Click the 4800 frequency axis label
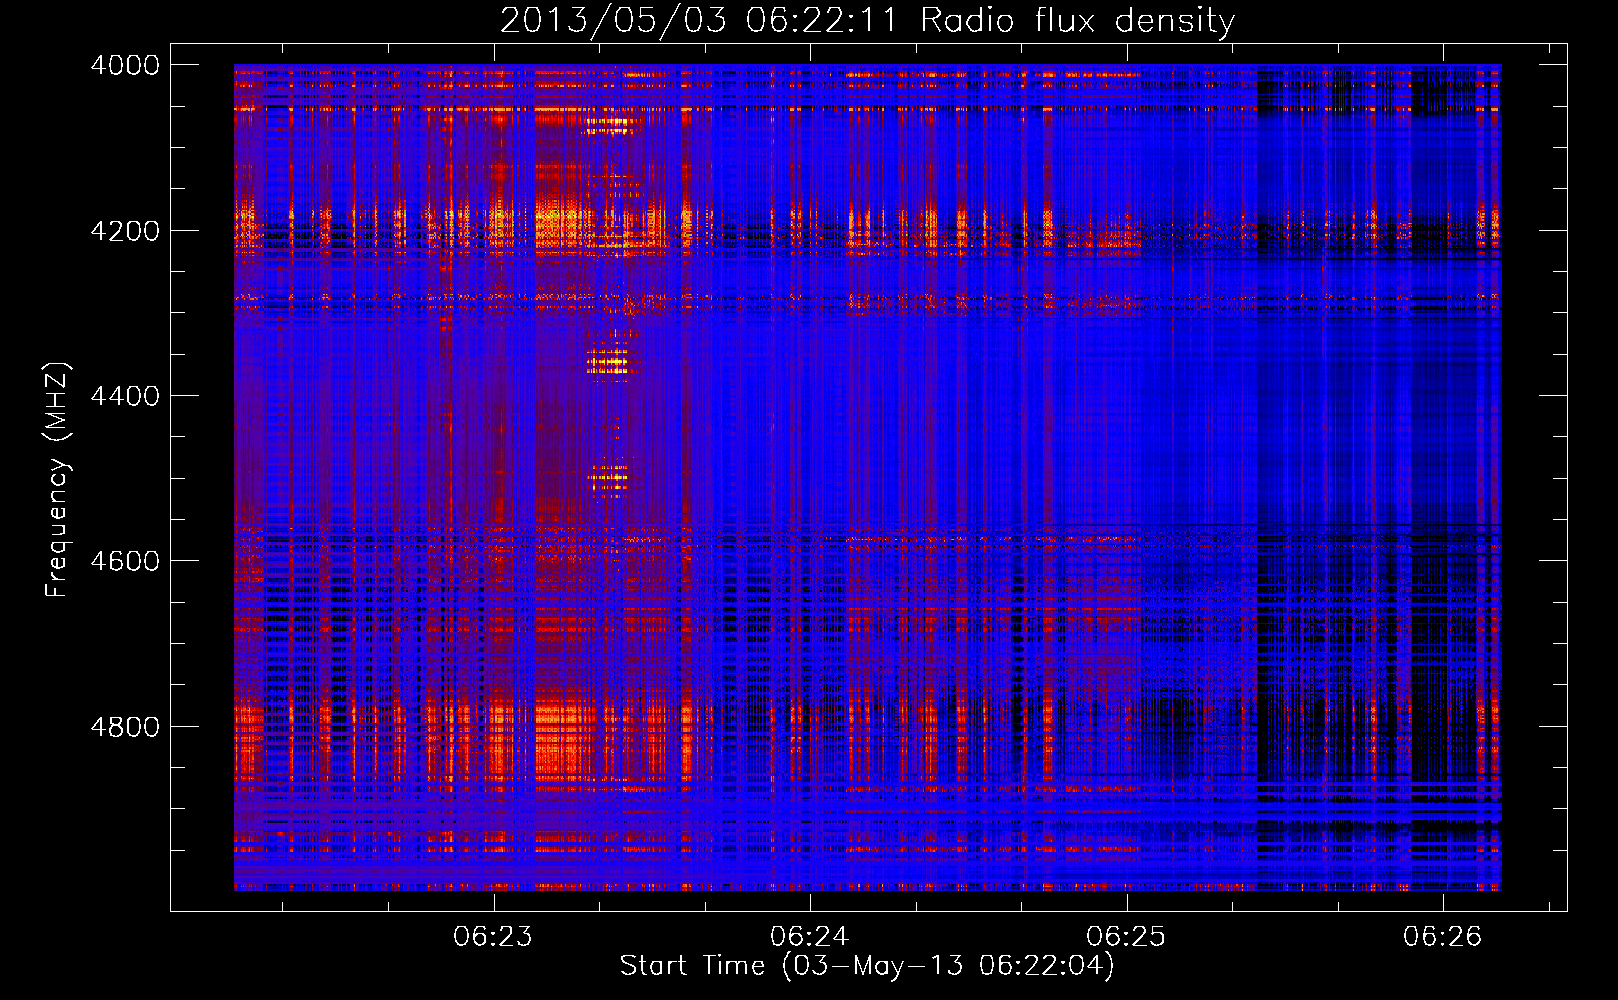The width and height of the screenshot is (1618, 1000). tap(125, 727)
